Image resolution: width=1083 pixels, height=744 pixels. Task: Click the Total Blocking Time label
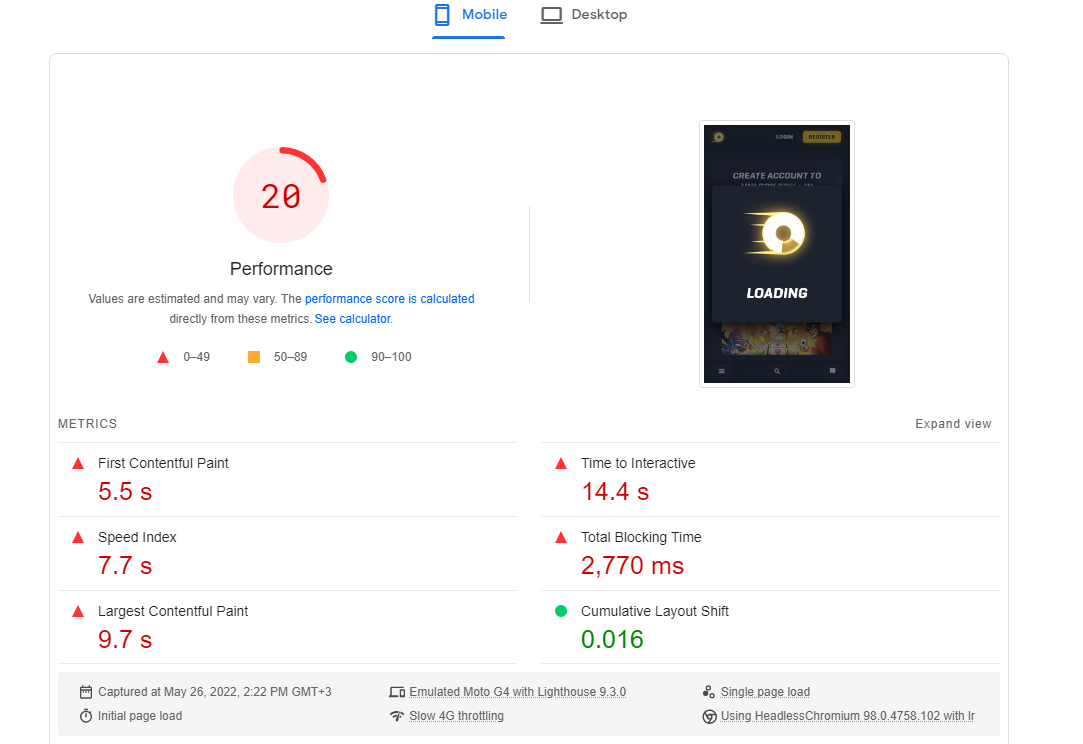[641, 537]
